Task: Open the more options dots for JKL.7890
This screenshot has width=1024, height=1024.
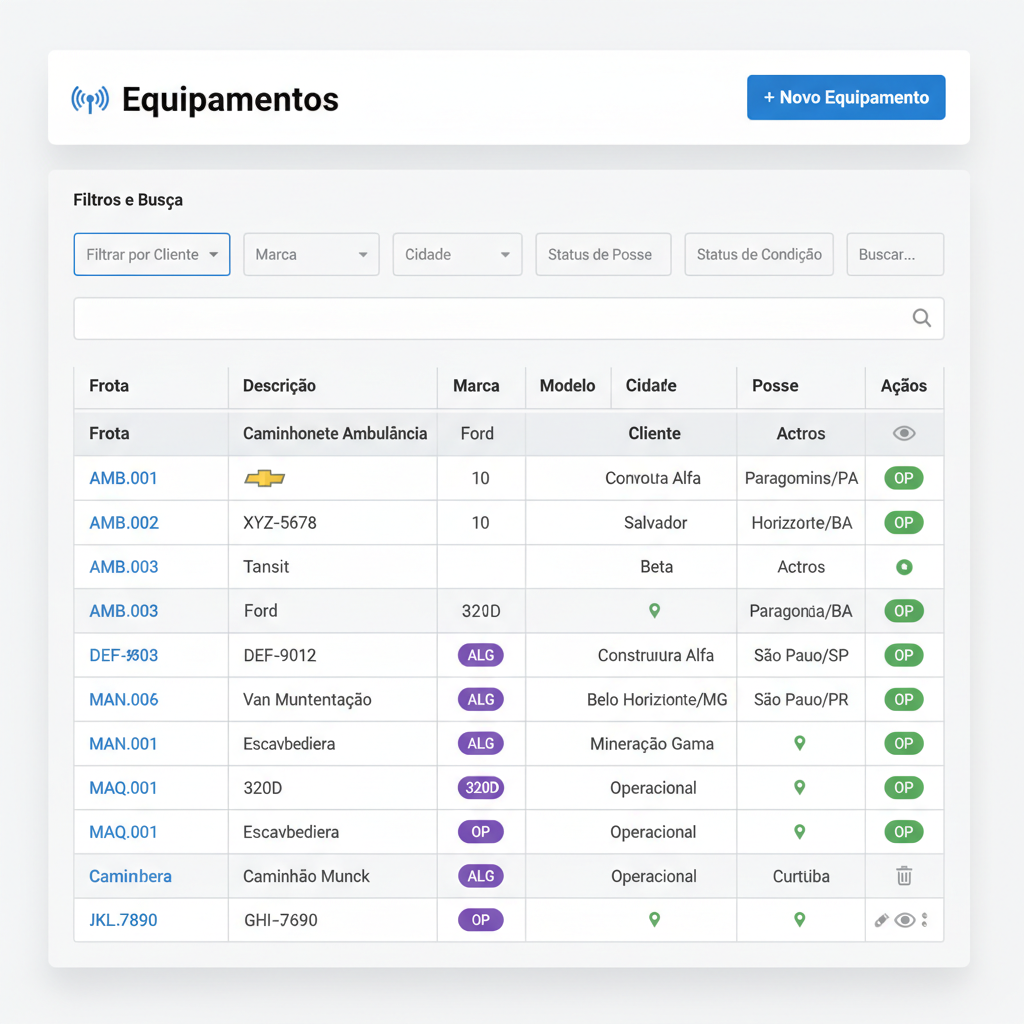Action: [924, 920]
